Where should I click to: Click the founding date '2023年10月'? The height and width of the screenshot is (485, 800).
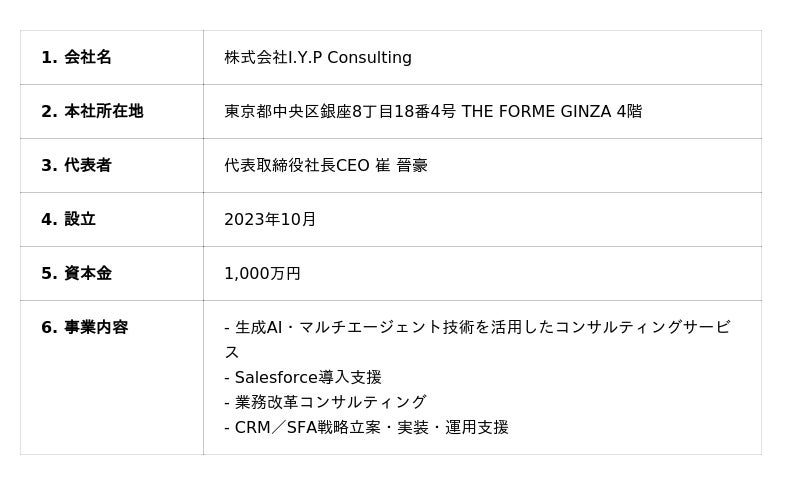click(270, 220)
